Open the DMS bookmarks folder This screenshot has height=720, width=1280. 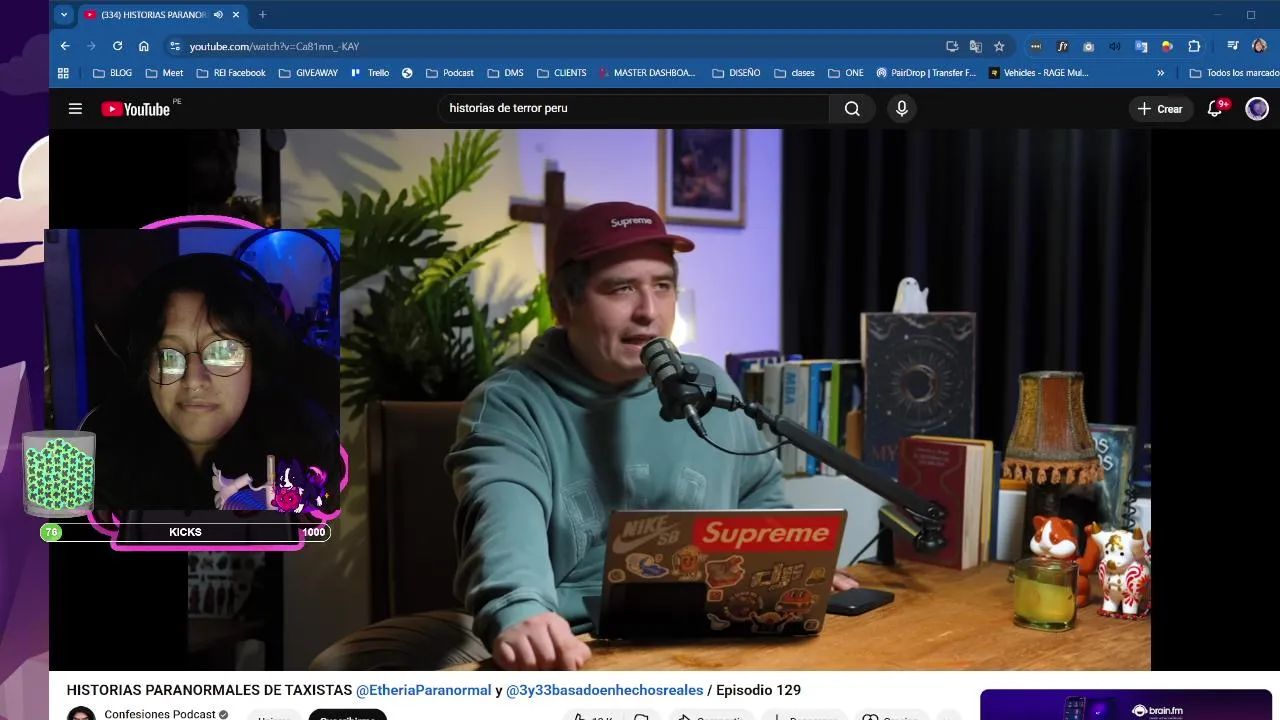(505, 73)
